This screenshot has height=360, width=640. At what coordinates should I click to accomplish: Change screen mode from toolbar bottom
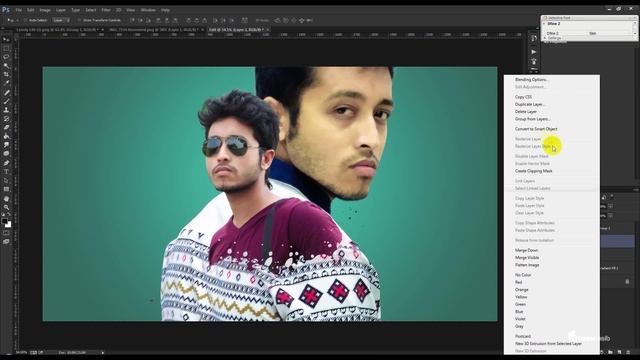click(6, 242)
